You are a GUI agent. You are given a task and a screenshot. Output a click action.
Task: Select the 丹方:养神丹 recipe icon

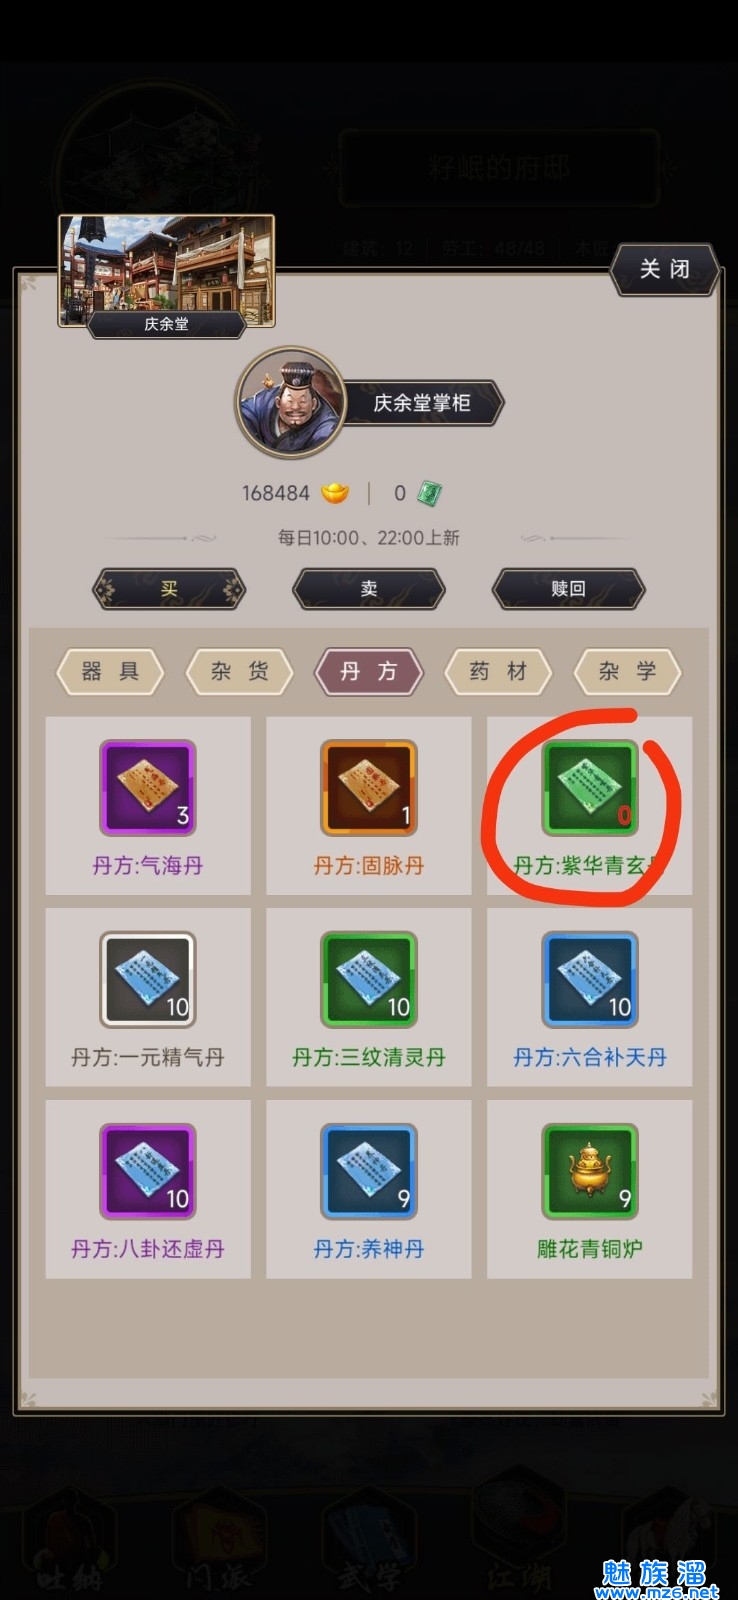[x=369, y=1172]
